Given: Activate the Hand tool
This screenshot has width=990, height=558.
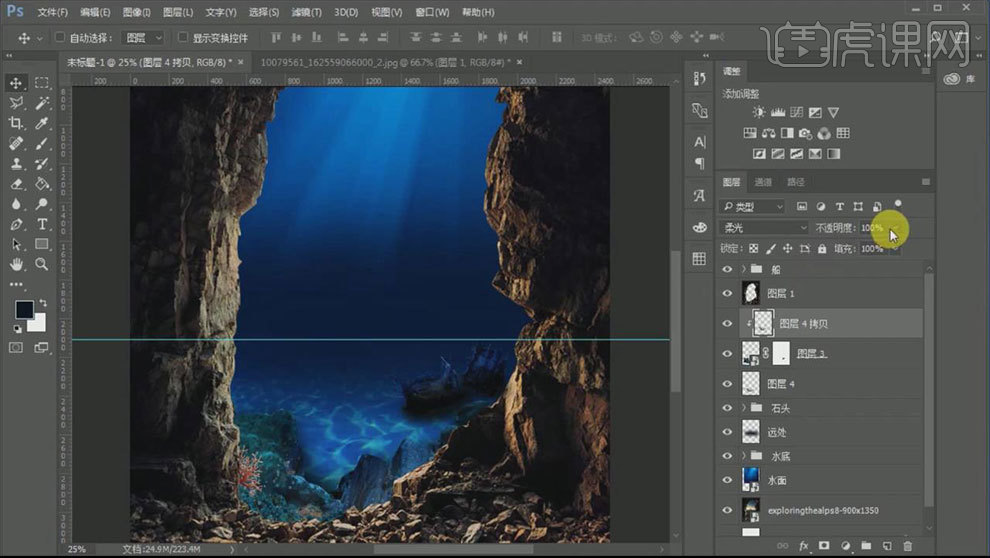Looking at the screenshot, I should pos(16,264).
